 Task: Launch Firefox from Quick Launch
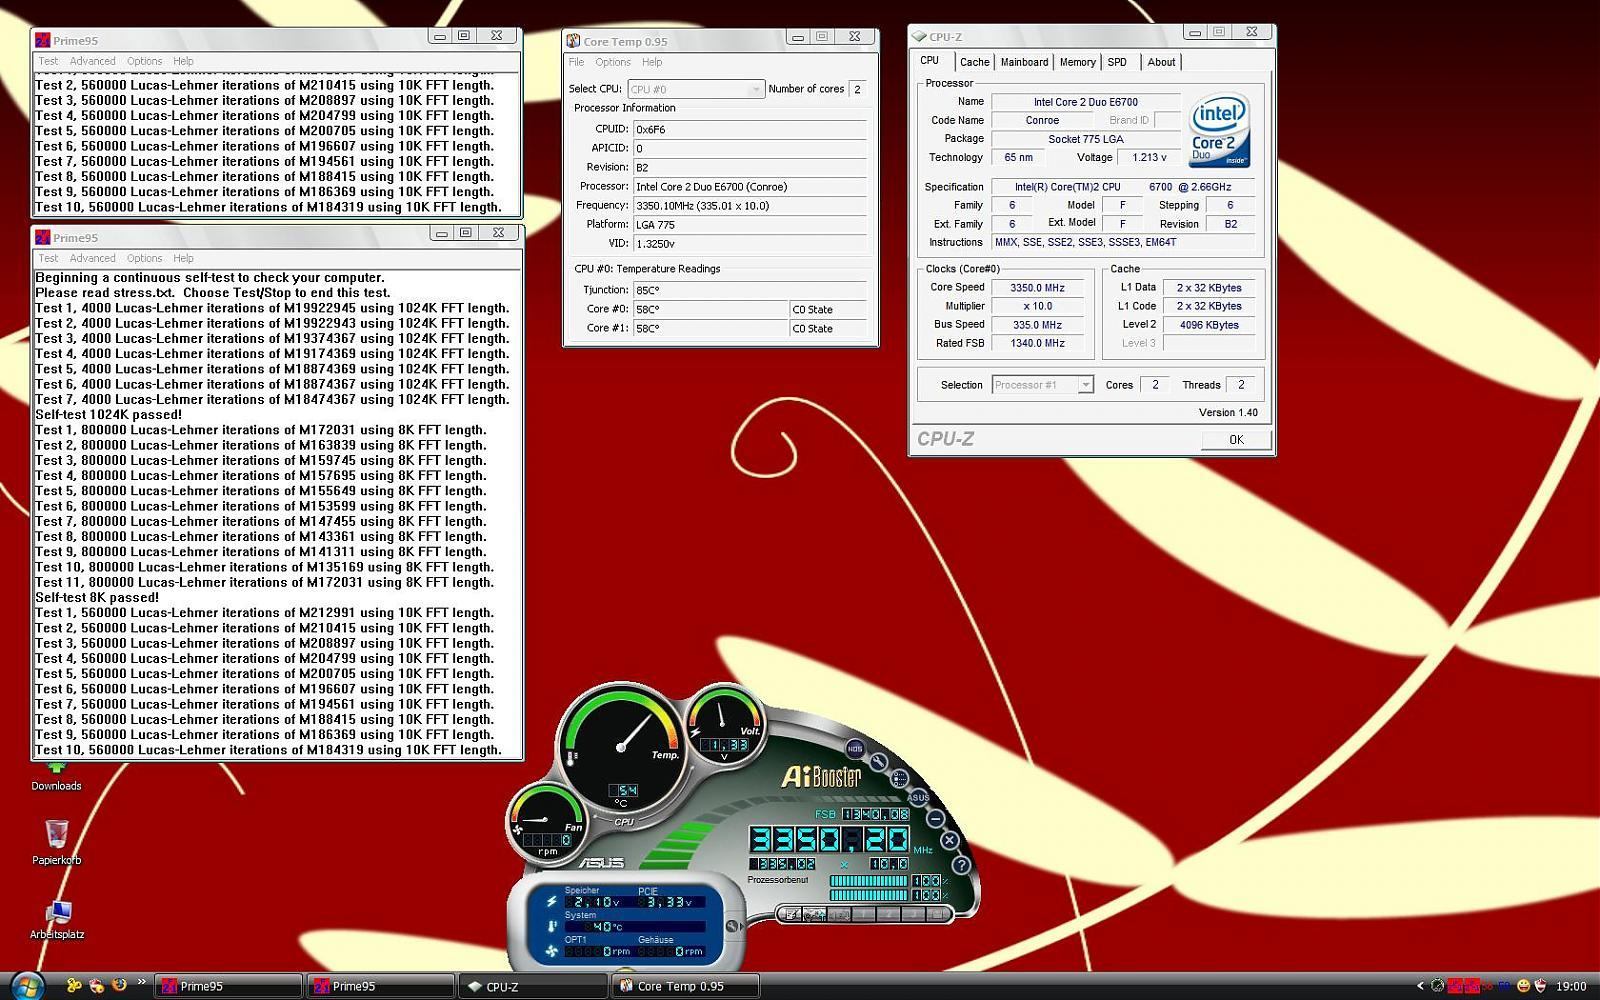119,985
